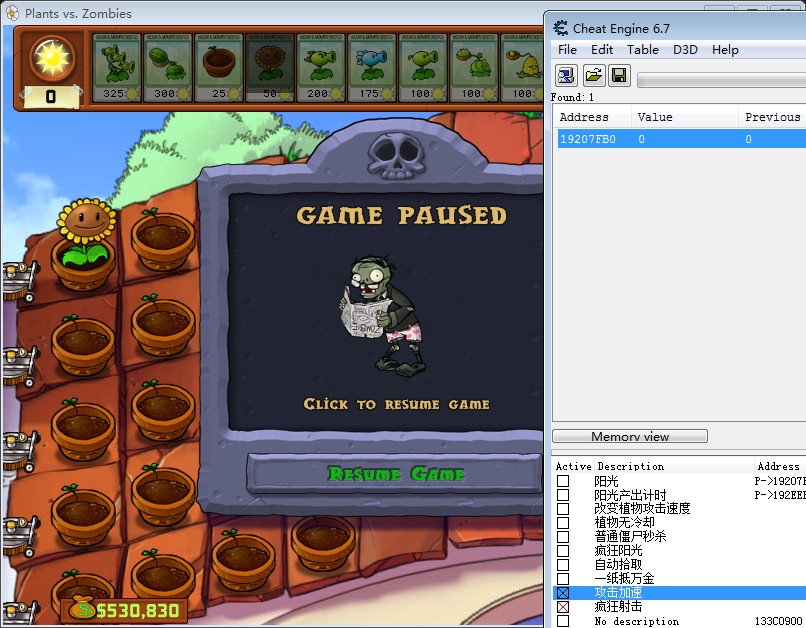
Task: Click the $530,830 money amount
Action: click(137, 610)
